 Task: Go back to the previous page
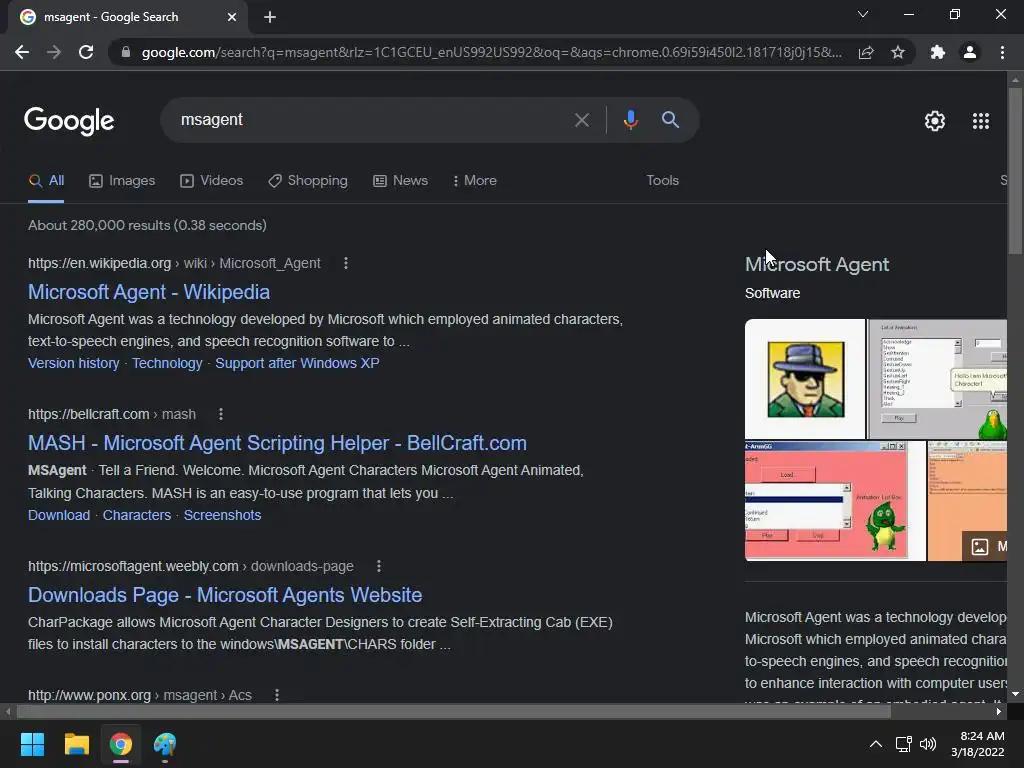22,52
